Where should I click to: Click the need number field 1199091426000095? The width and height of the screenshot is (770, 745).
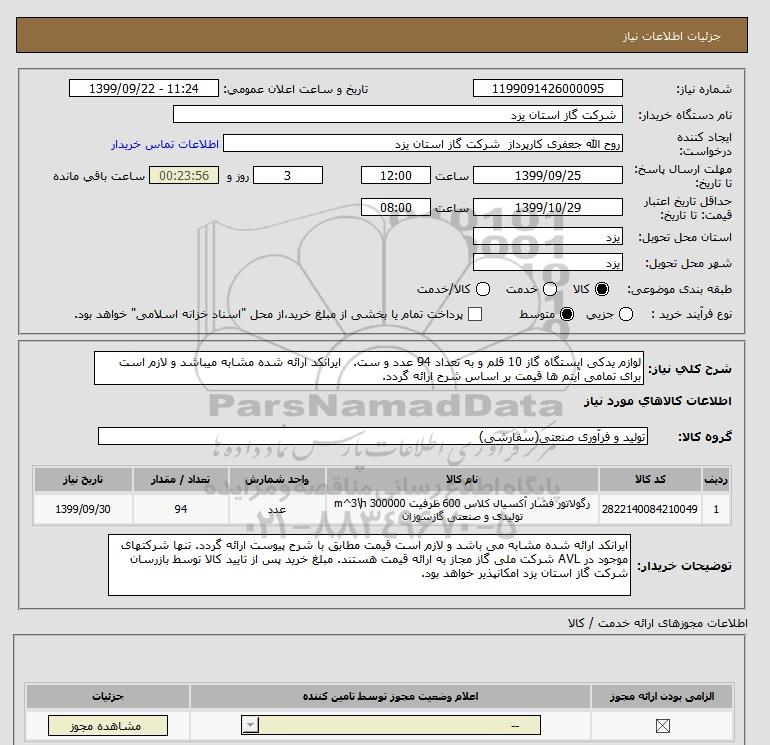548,88
